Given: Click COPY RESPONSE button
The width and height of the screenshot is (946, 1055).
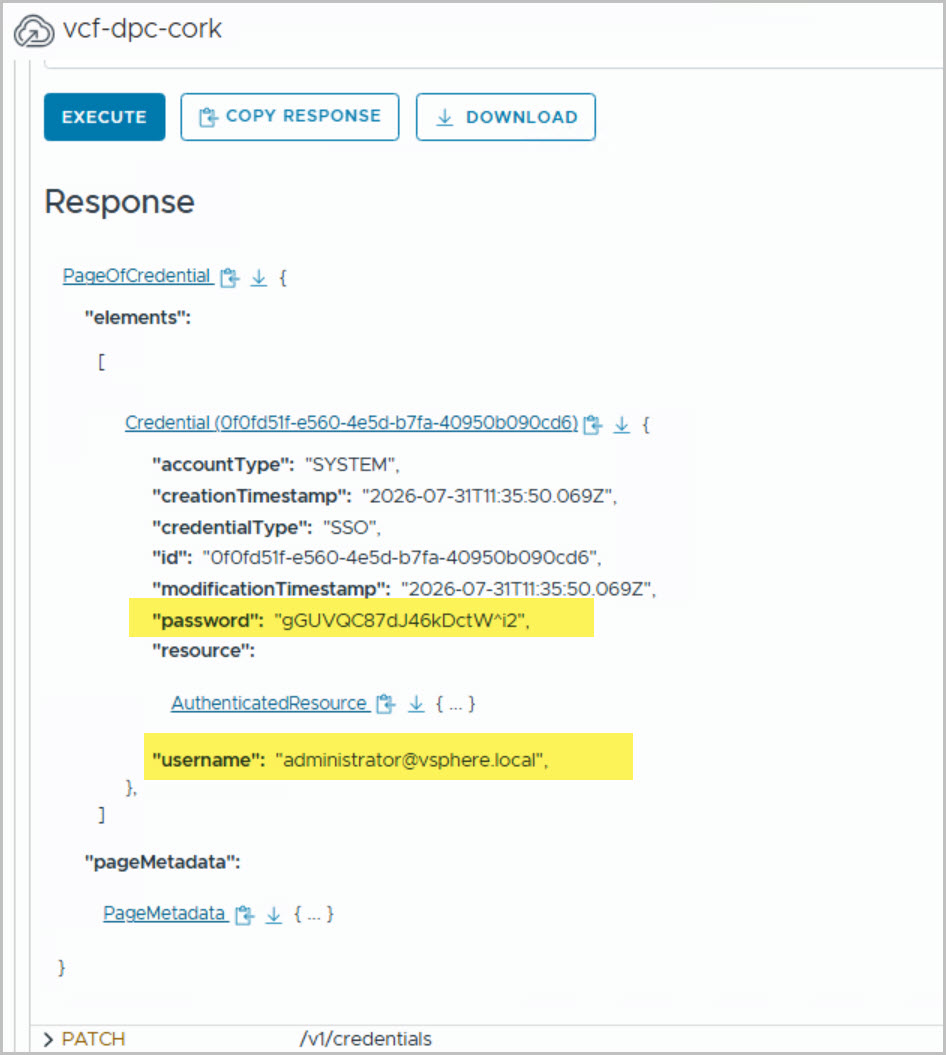Looking at the screenshot, I should tap(290, 117).
